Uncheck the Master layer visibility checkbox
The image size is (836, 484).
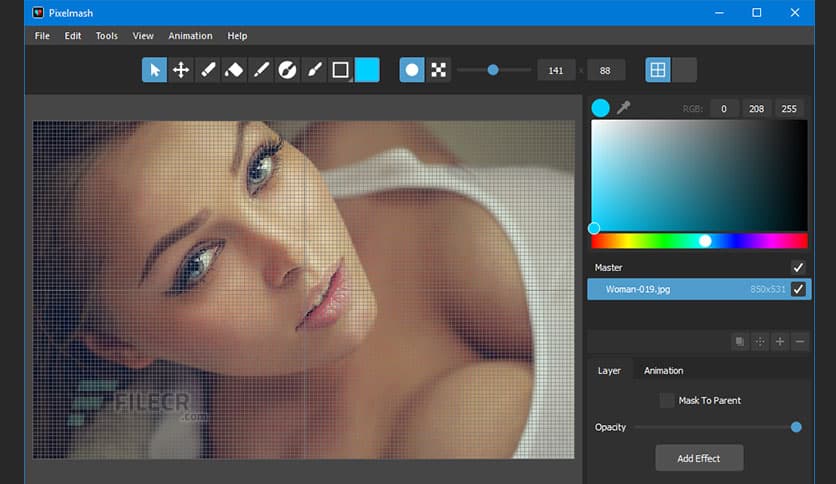pyautogui.click(x=798, y=267)
